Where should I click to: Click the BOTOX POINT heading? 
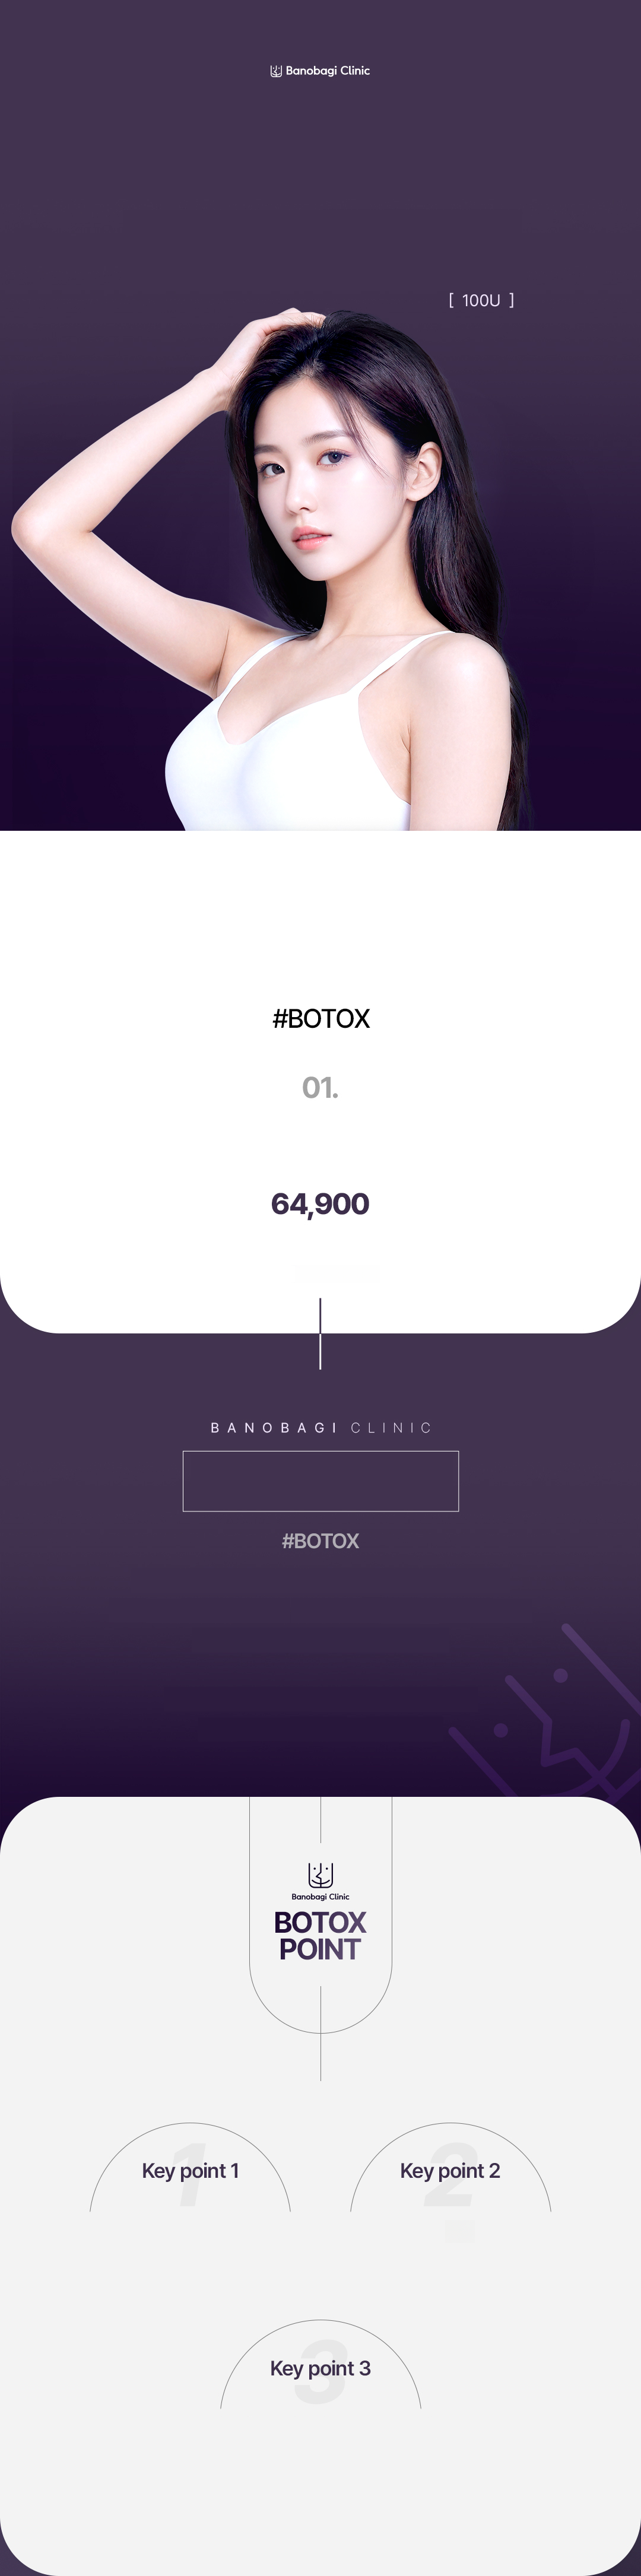[x=320, y=1936]
